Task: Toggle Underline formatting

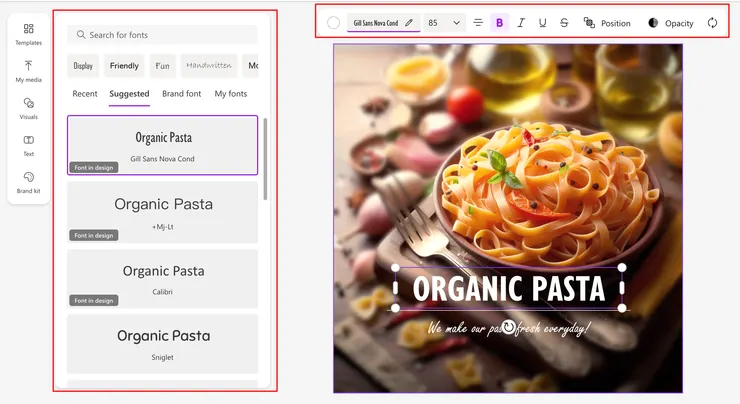Action: point(543,23)
